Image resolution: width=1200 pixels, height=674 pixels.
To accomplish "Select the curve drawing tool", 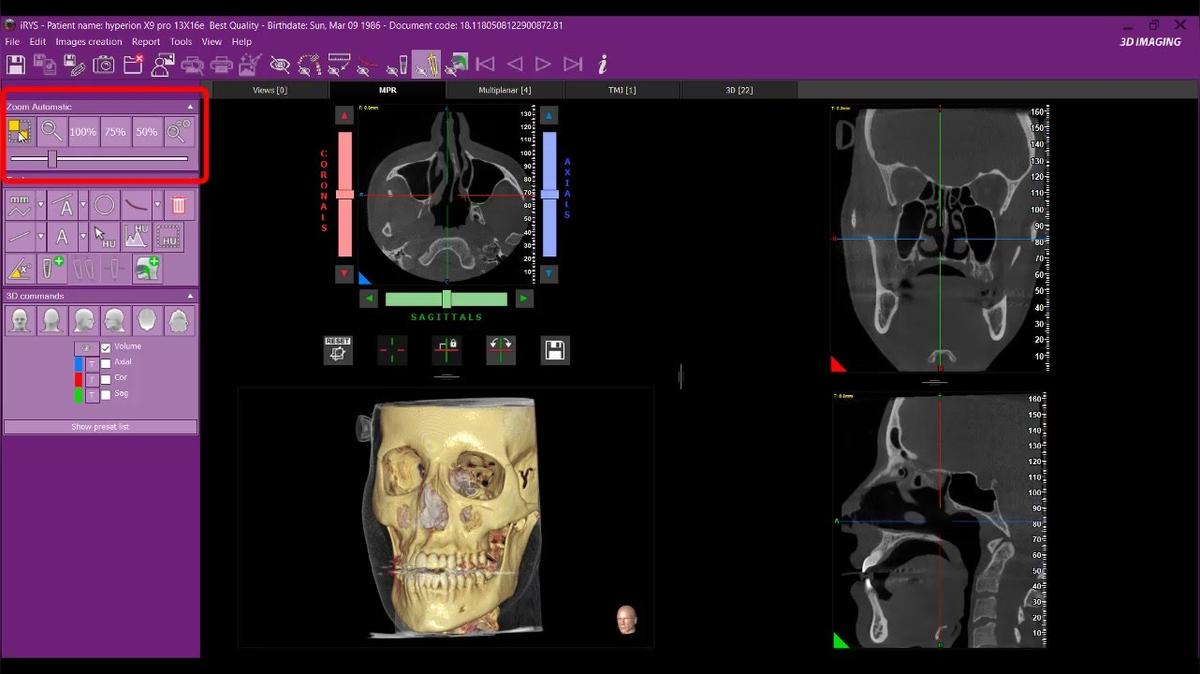I will (x=136, y=206).
